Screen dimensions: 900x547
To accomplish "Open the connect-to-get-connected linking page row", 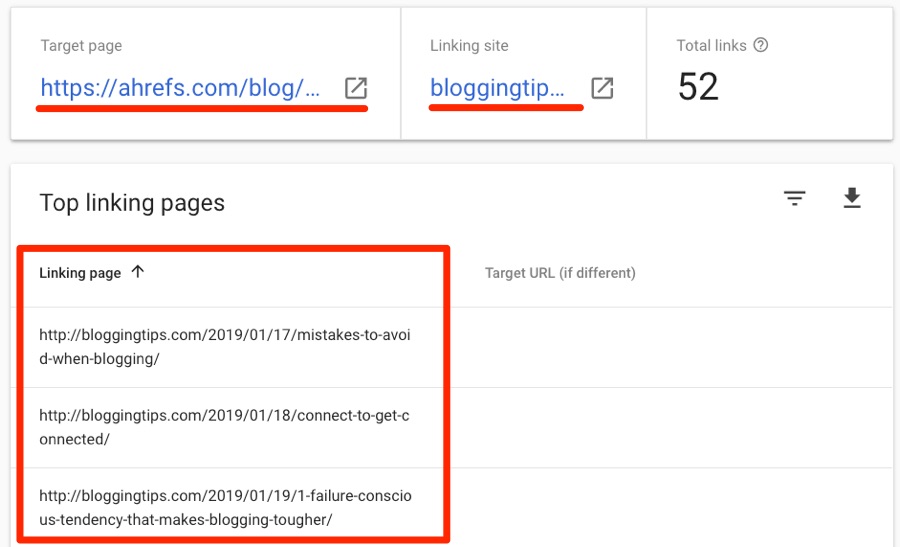I will (224, 427).
